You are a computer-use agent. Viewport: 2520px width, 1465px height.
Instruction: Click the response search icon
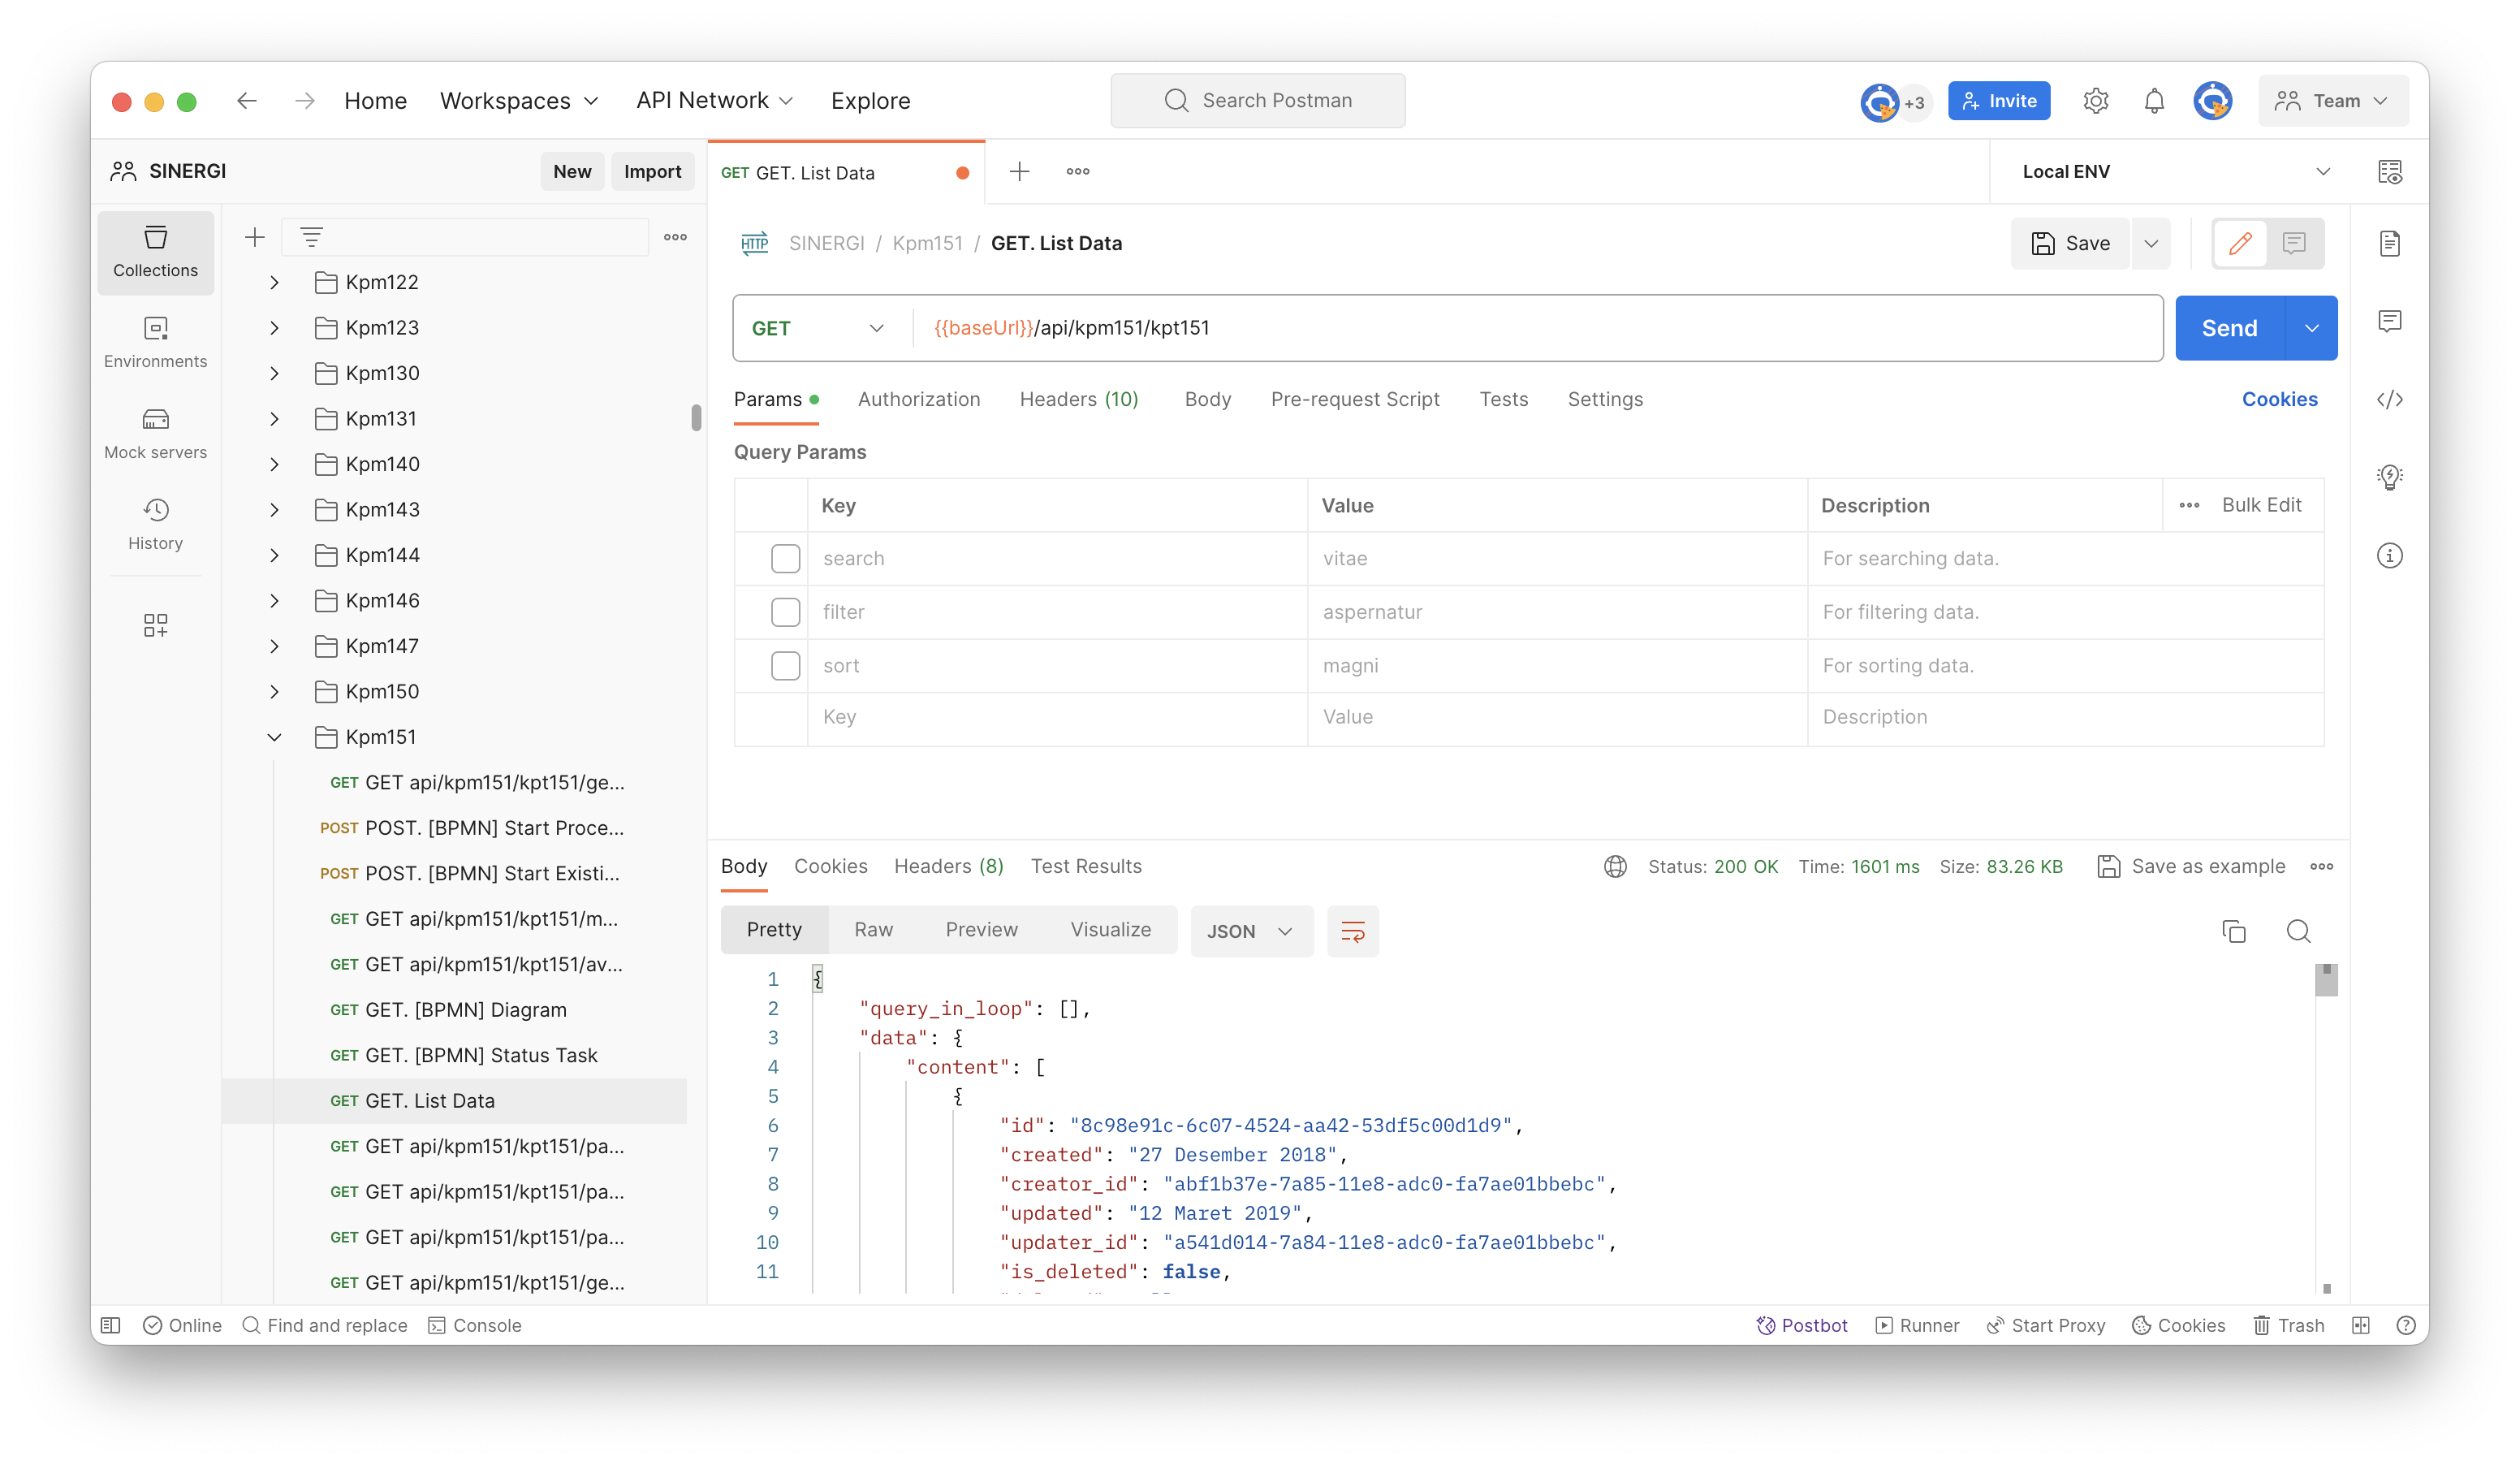click(2298, 931)
